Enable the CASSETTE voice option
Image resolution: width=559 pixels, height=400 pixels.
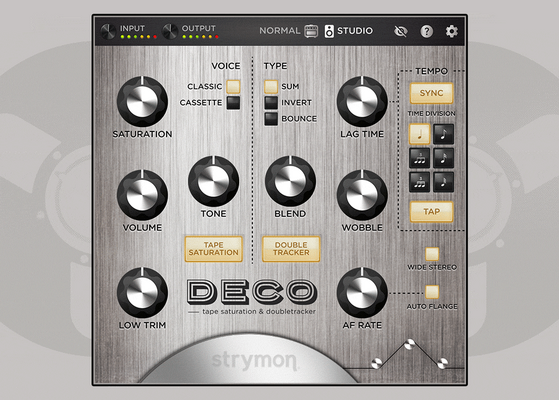click(234, 103)
